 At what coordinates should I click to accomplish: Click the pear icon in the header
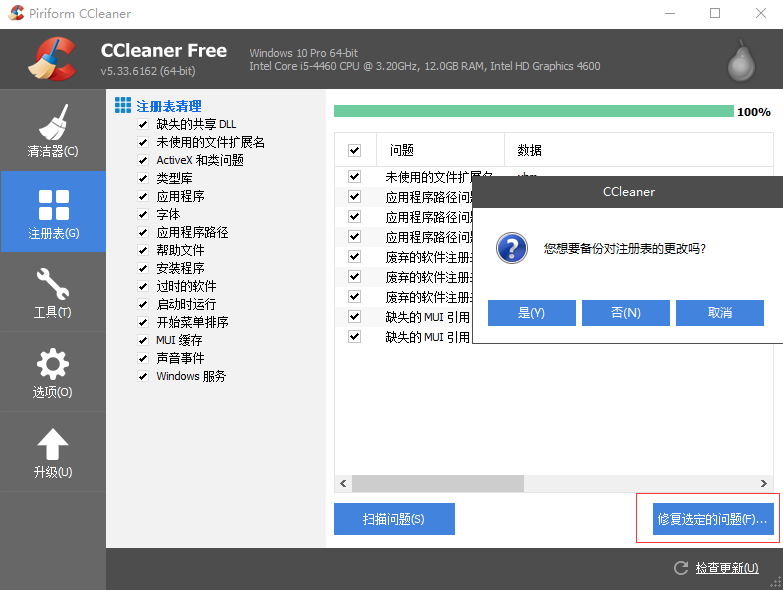[x=741, y=61]
